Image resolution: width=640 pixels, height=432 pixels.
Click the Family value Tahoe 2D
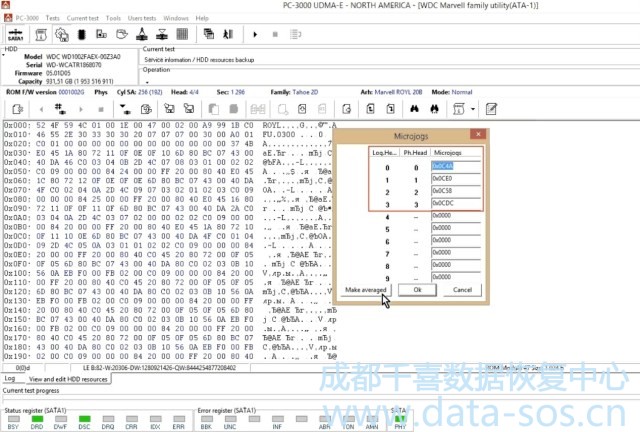tap(305, 92)
